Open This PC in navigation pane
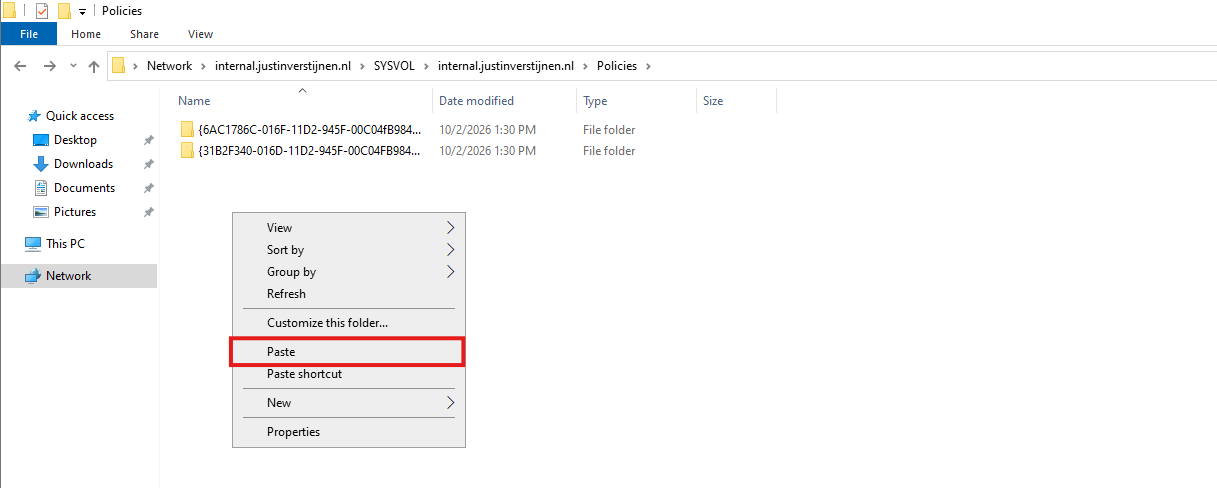This screenshot has height=488, width=1217. pyautogui.click(x=65, y=244)
